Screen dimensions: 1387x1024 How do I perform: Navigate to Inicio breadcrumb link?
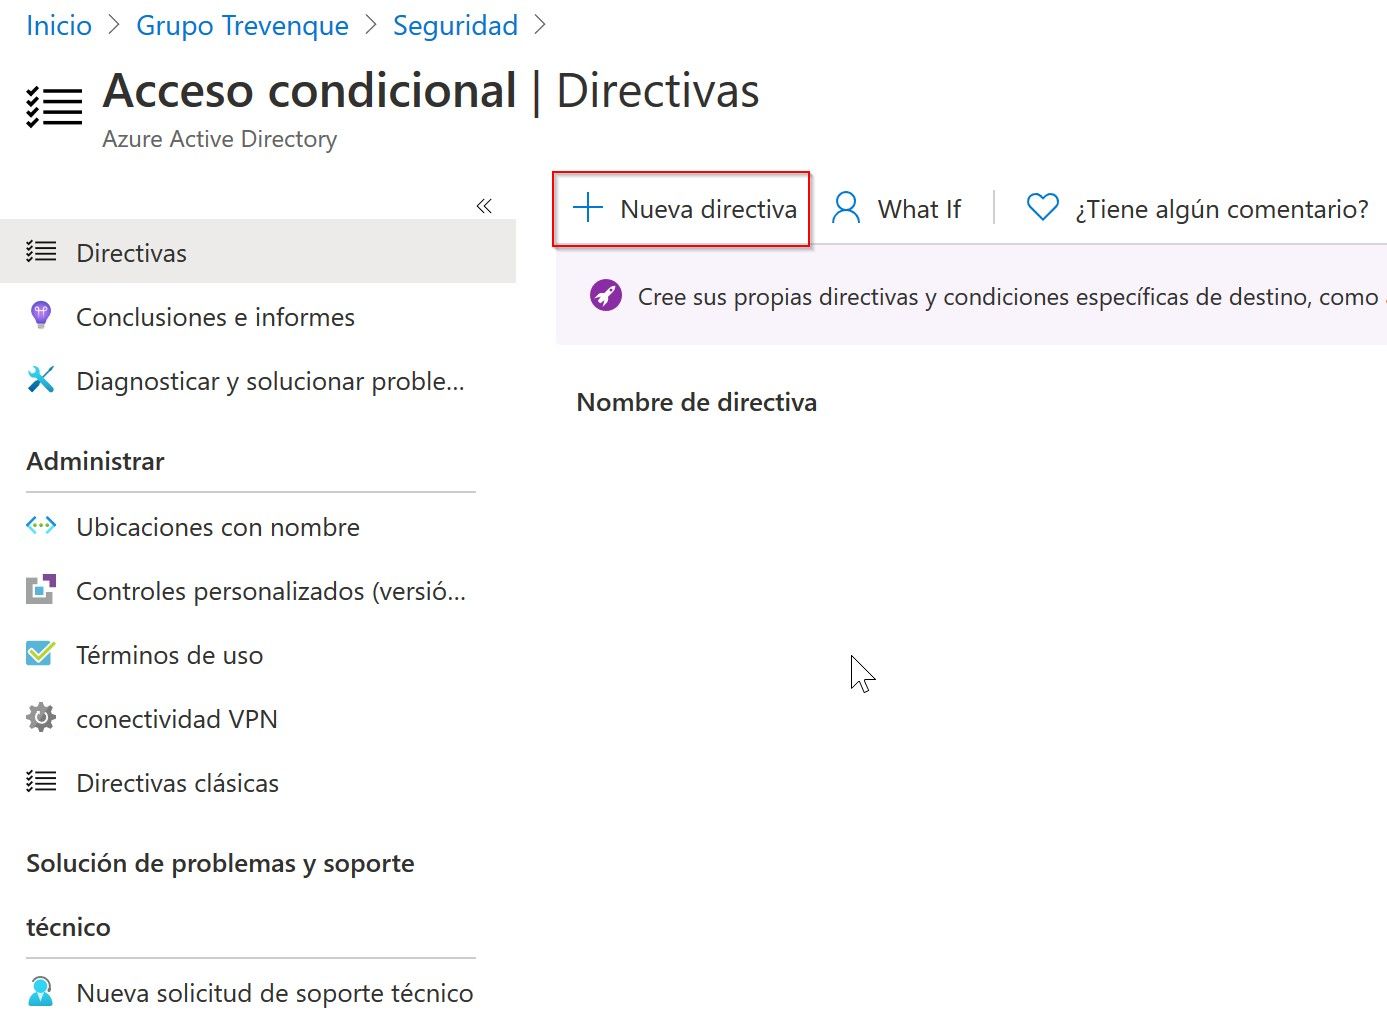[x=58, y=25]
